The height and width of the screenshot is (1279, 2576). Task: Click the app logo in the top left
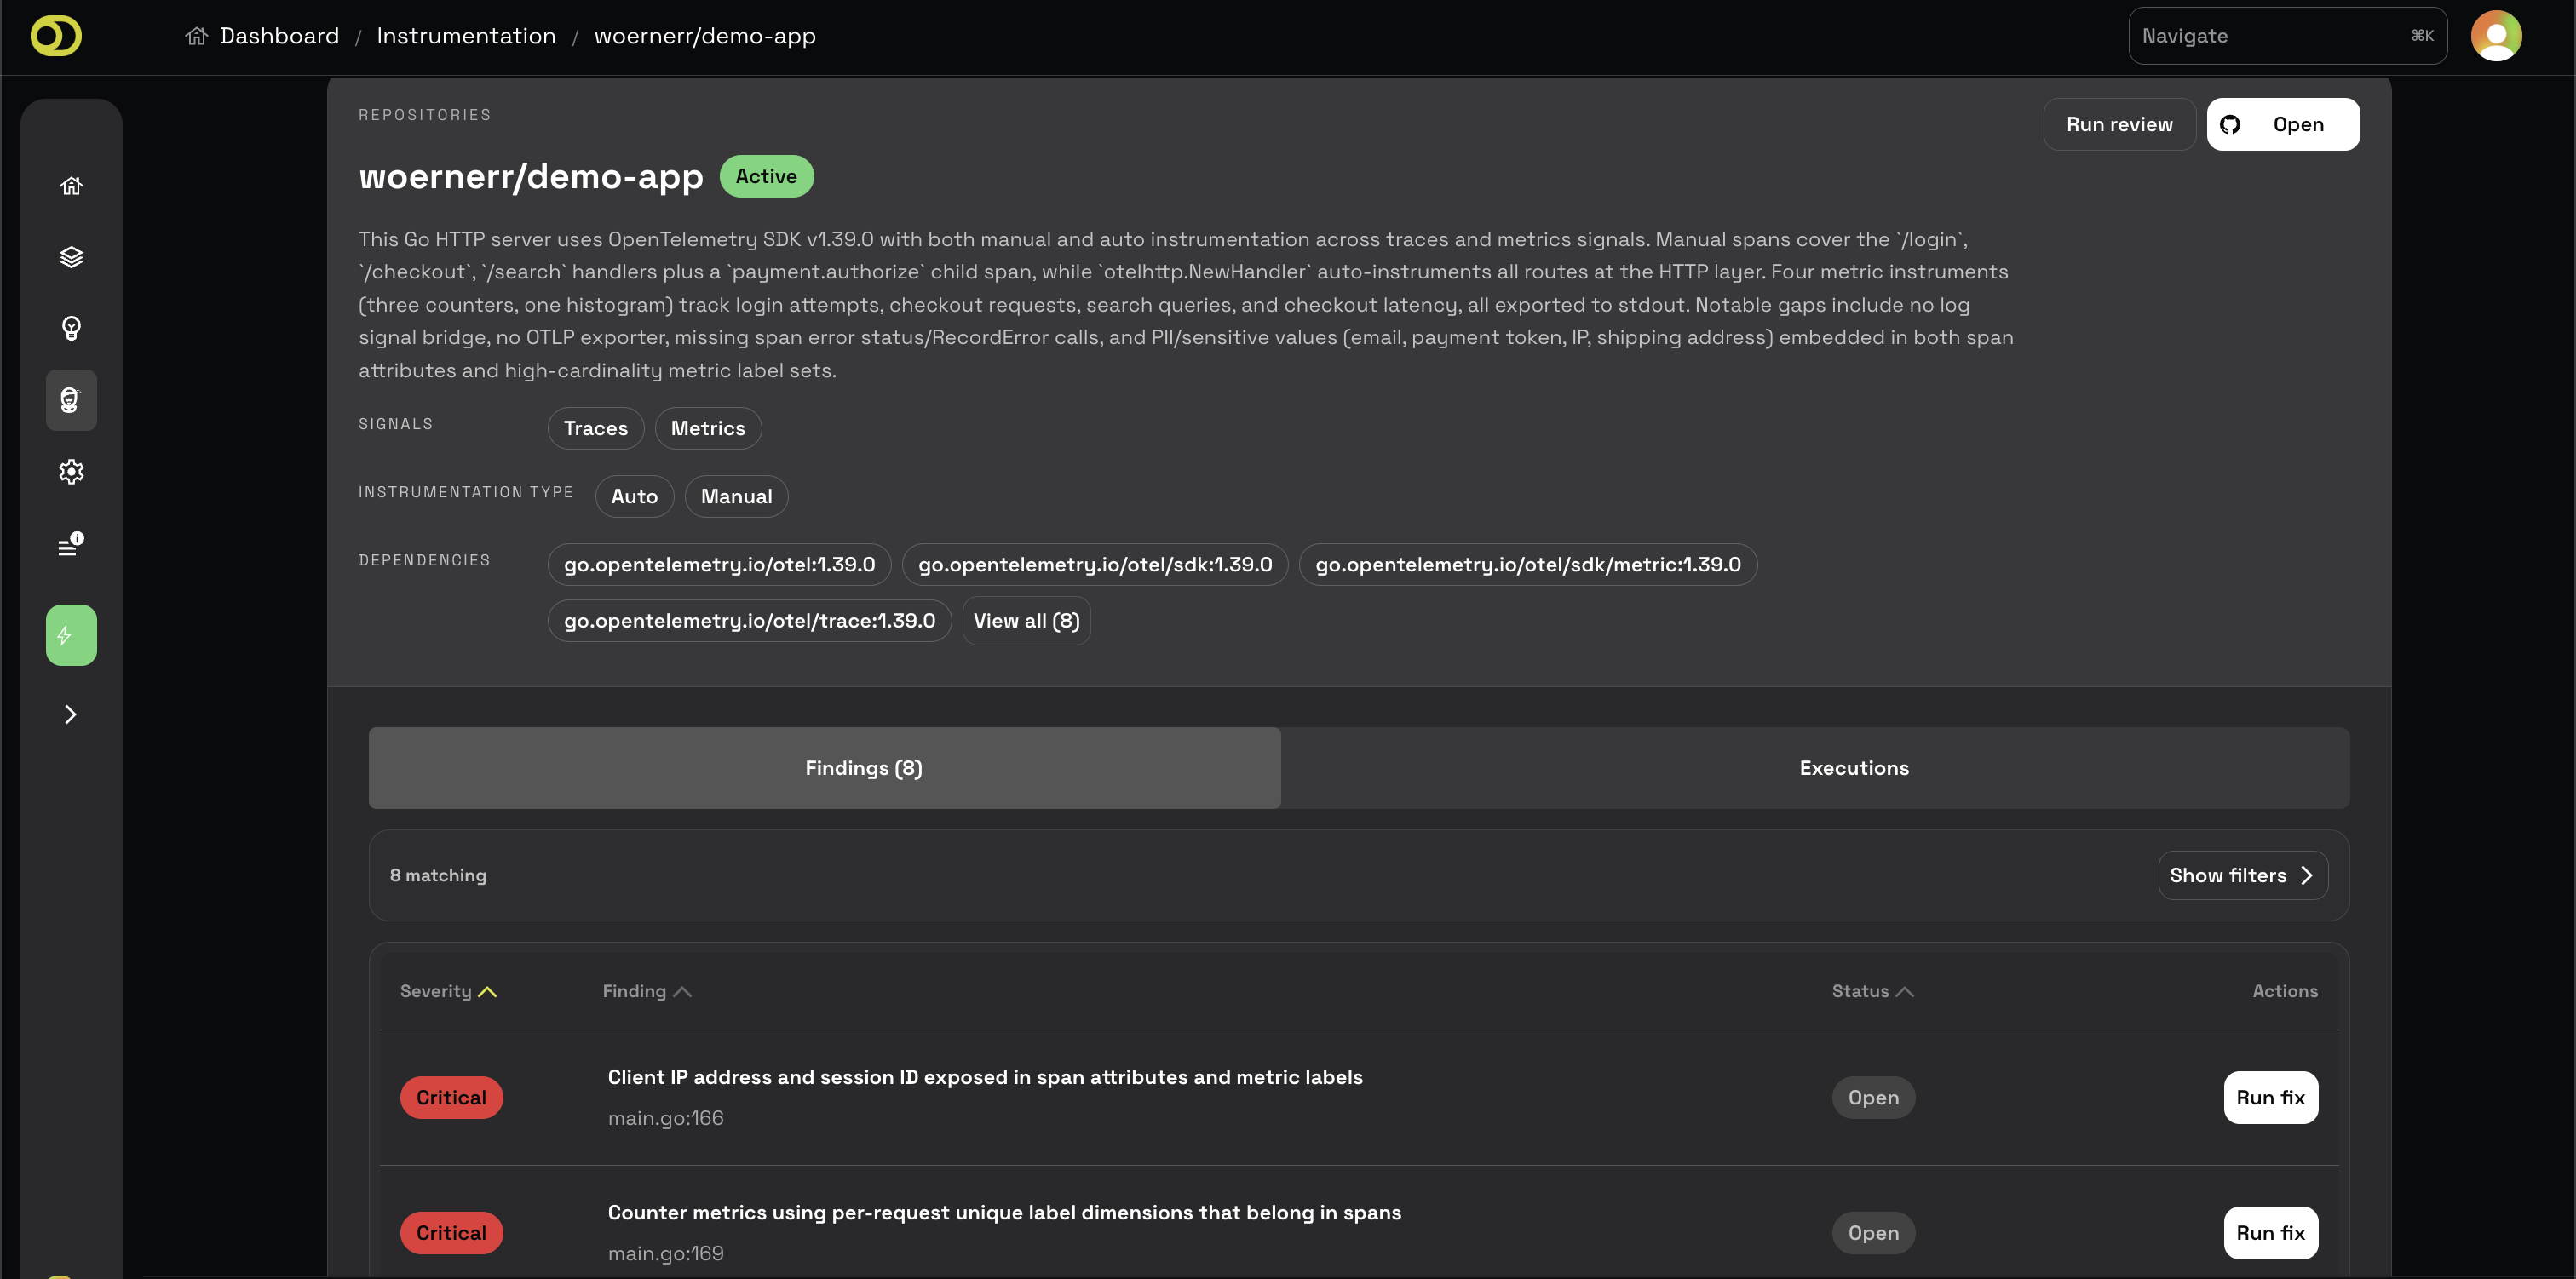click(55, 35)
